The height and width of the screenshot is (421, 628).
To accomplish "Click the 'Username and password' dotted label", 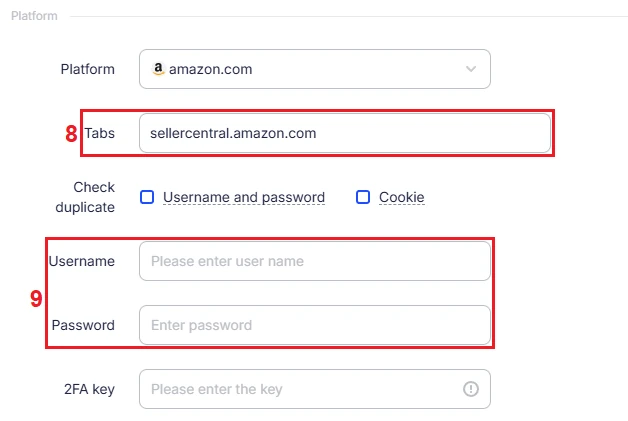I will 243,197.
